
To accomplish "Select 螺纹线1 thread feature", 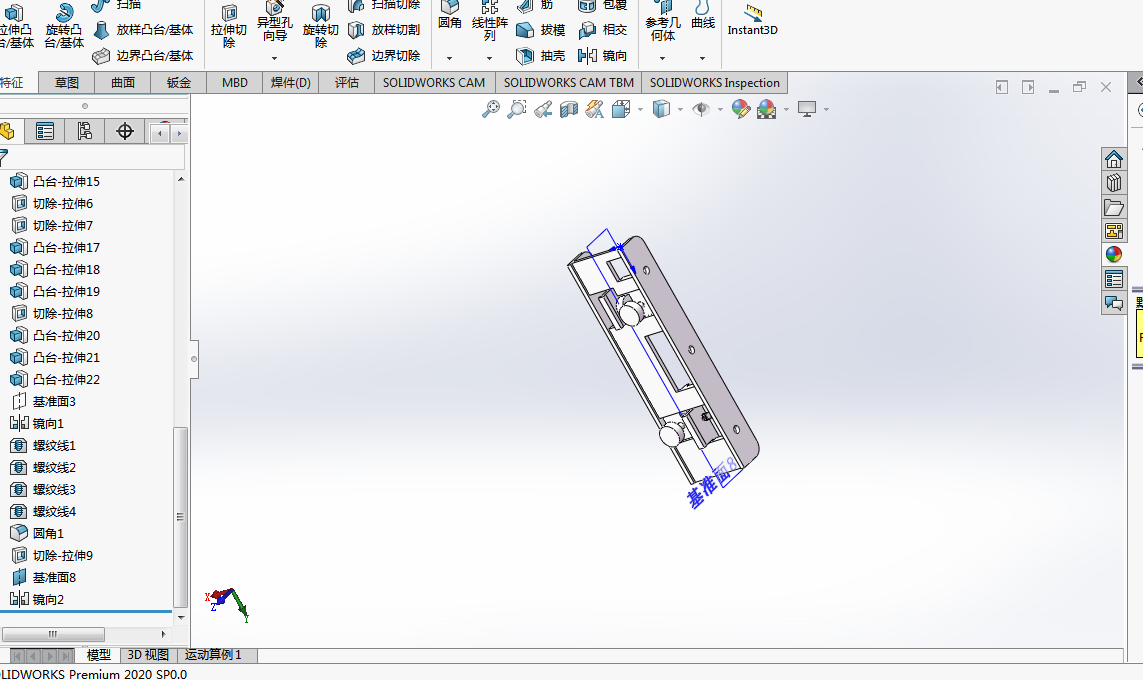I will [44, 445].
